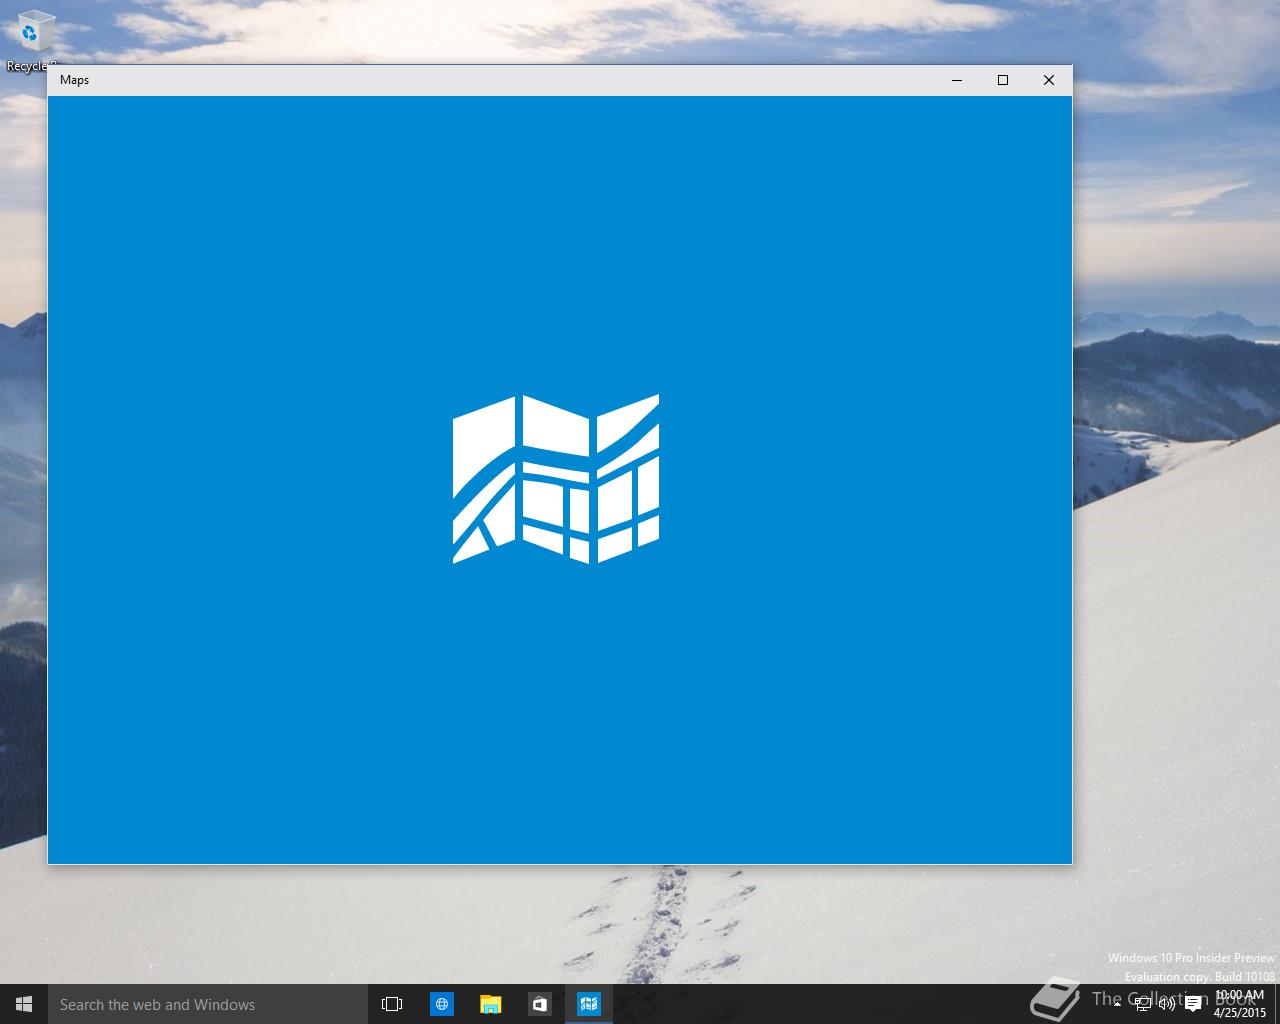Screen dimensions: 1280x1024
Task: Click the Show desktop sliver beside the clock
Action: pos(1277,1004)
